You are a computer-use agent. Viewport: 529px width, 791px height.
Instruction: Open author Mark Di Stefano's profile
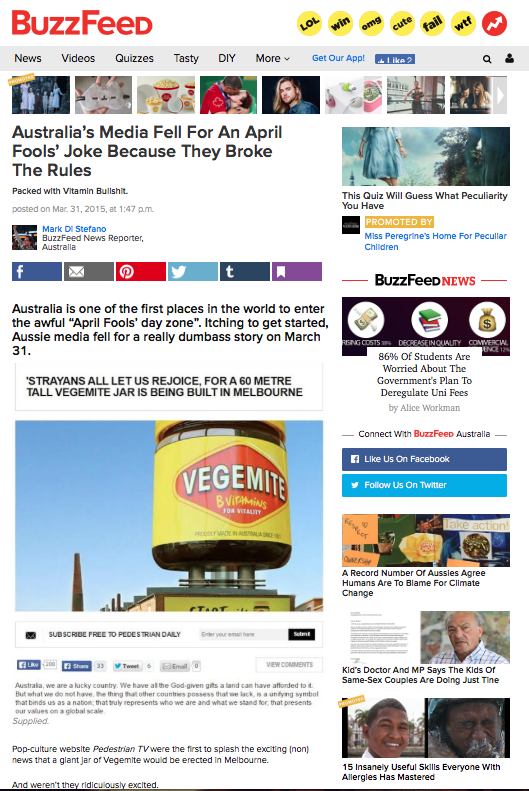click(74, 229)
